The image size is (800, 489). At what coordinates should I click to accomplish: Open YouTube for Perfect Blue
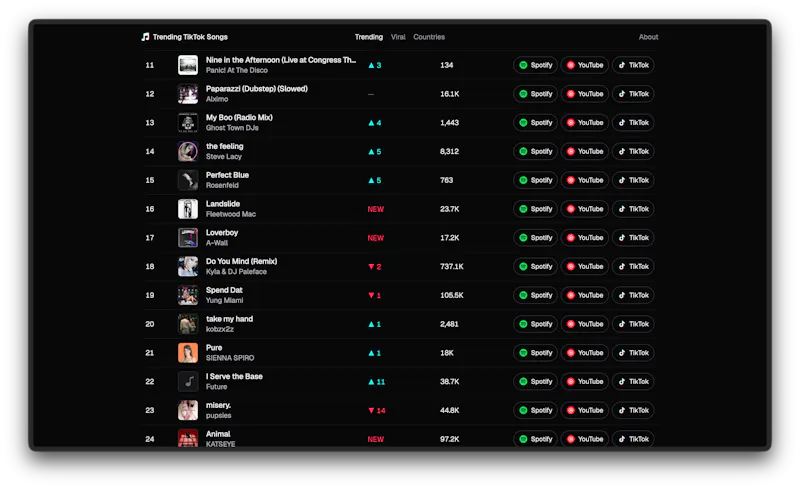pyautogui.click(x=585, y=180)
